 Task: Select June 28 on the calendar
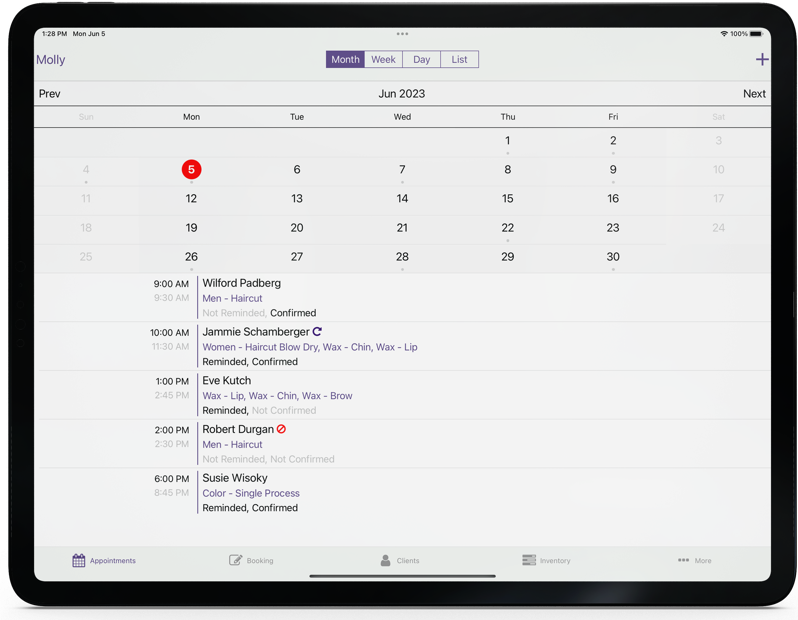tap(402, 257)
